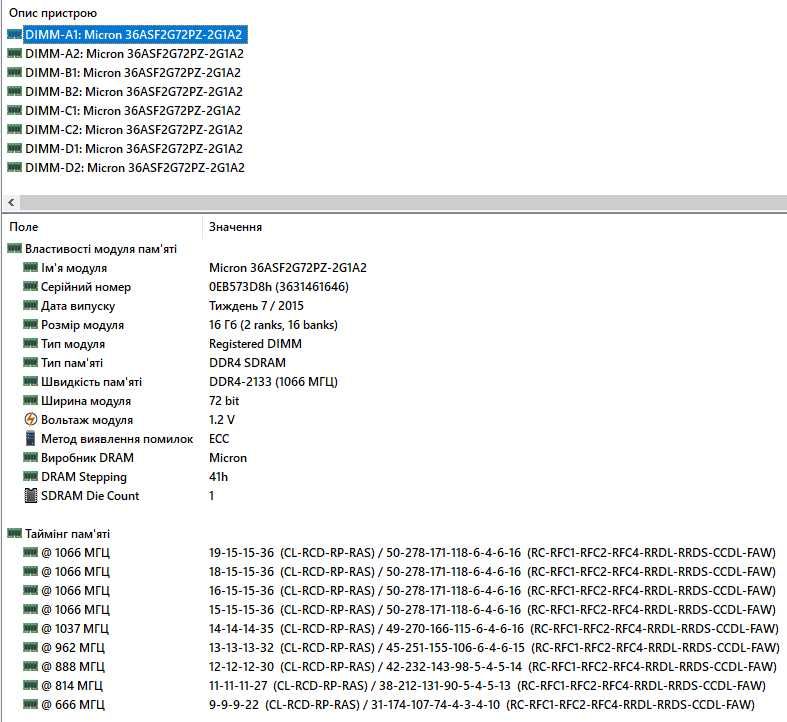
Task: Click the 'Дата випуску' field label
Action: pos(78,306)
